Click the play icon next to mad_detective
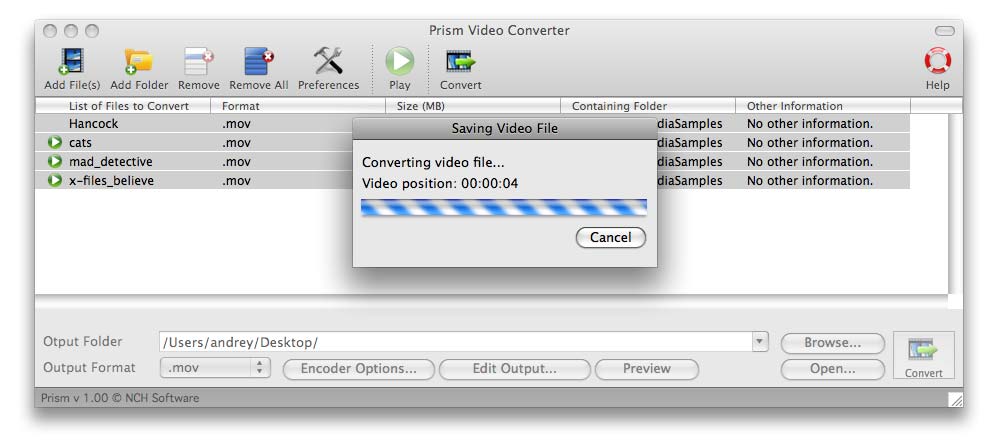Screen dimensions: 991x443 click(x=55, y=162)
